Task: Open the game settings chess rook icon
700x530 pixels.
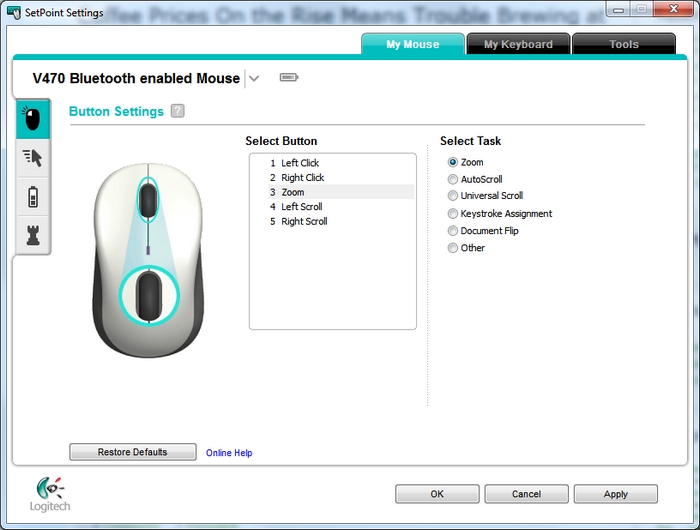Action: click(33, 235)
